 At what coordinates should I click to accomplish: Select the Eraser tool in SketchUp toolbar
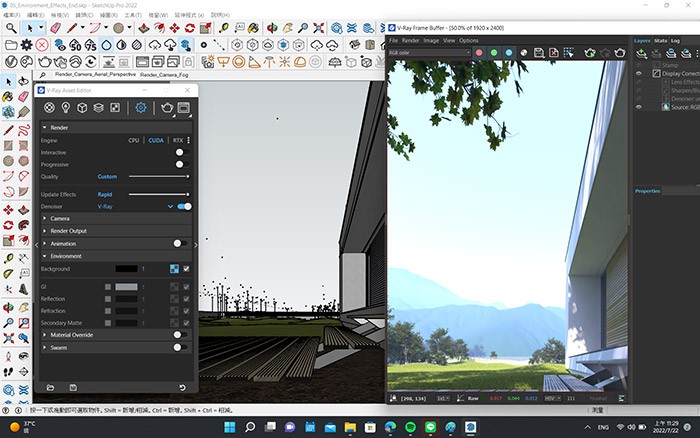click(x=55, y=29)
